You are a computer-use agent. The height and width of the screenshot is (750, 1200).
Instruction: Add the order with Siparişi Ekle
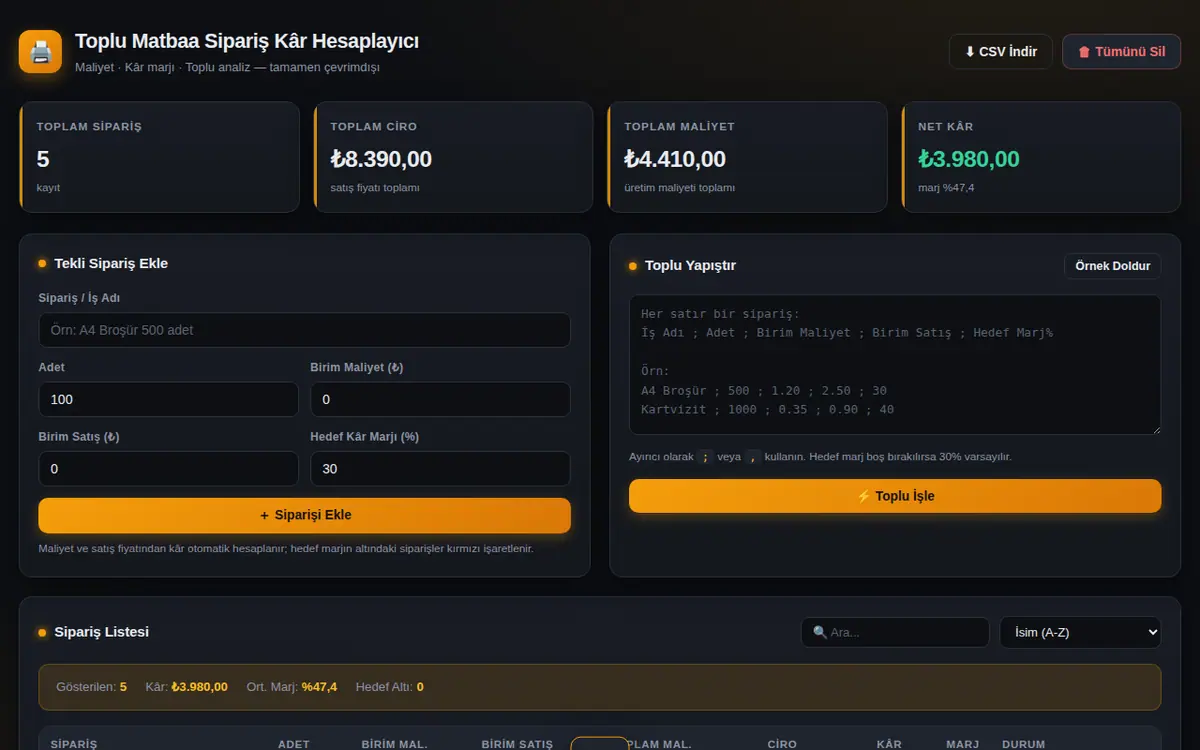pos(305,515)
